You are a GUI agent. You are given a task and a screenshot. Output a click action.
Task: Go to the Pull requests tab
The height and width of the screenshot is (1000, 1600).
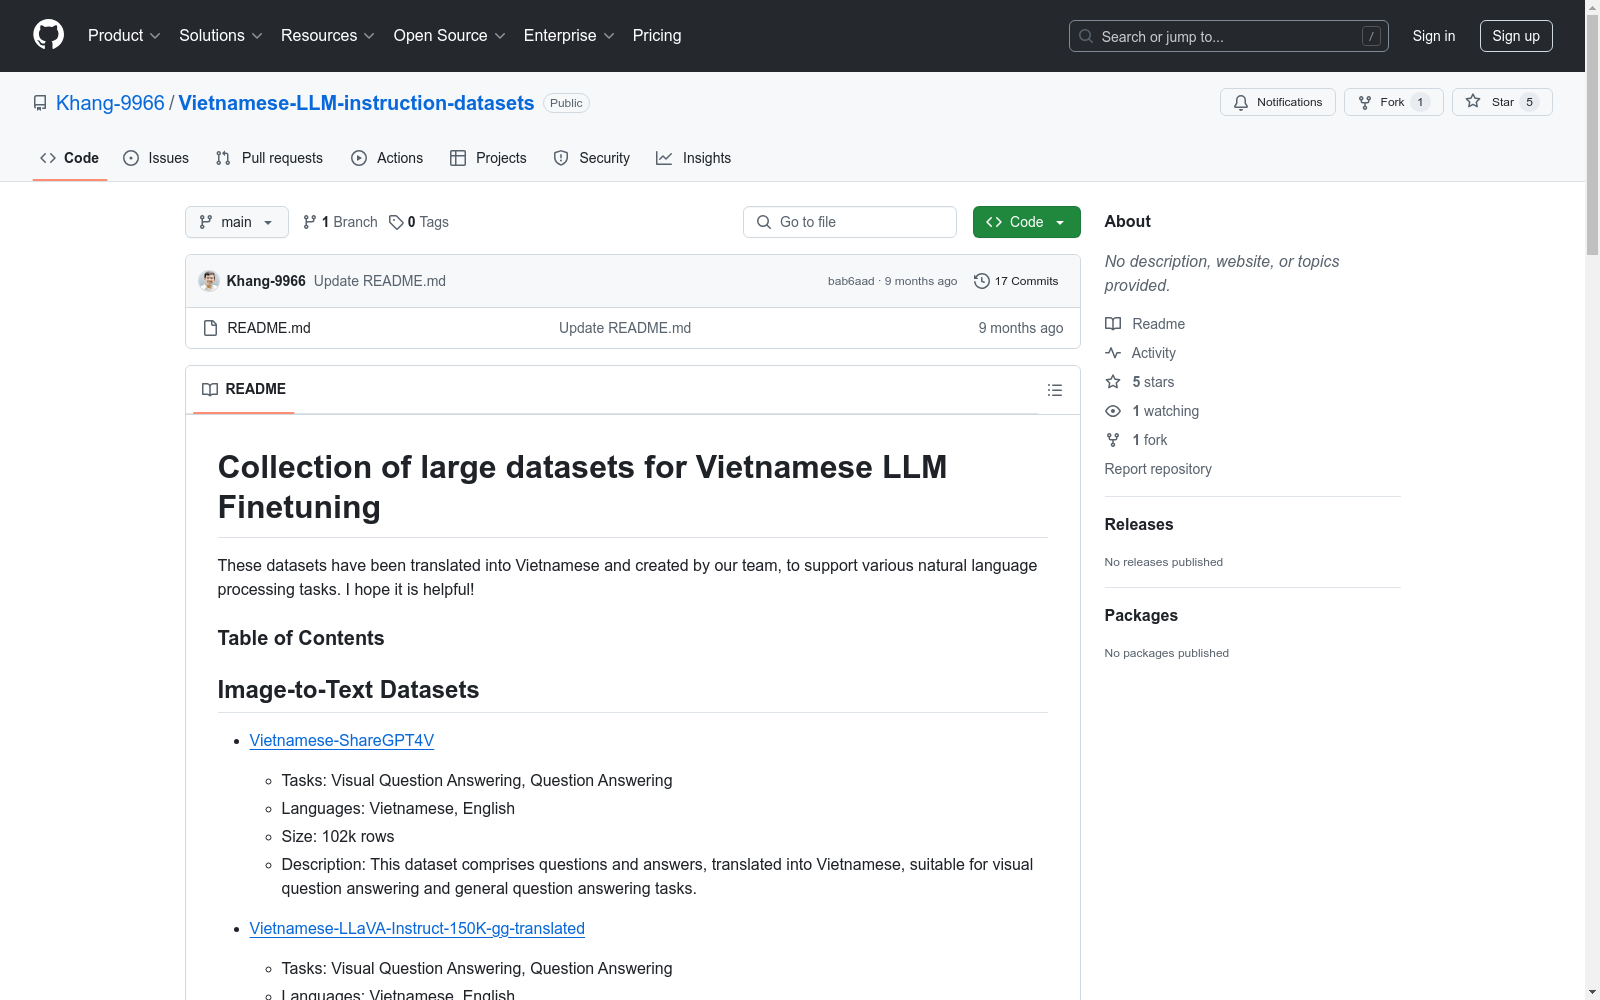[x=269, y=158]
